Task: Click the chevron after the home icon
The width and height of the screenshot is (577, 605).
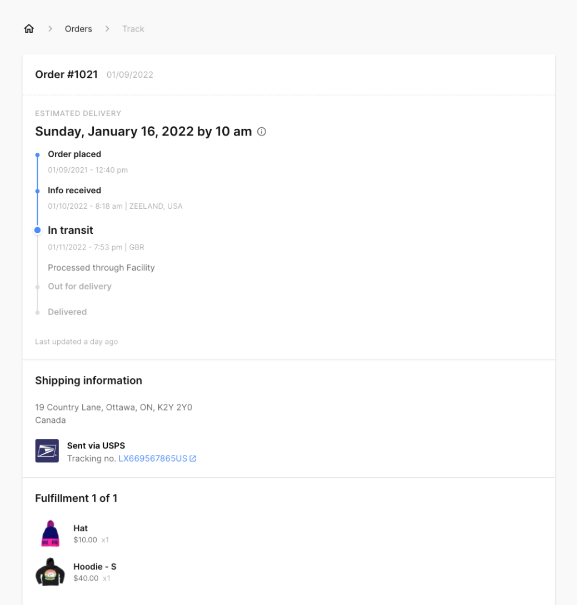Action: (50, 29)
